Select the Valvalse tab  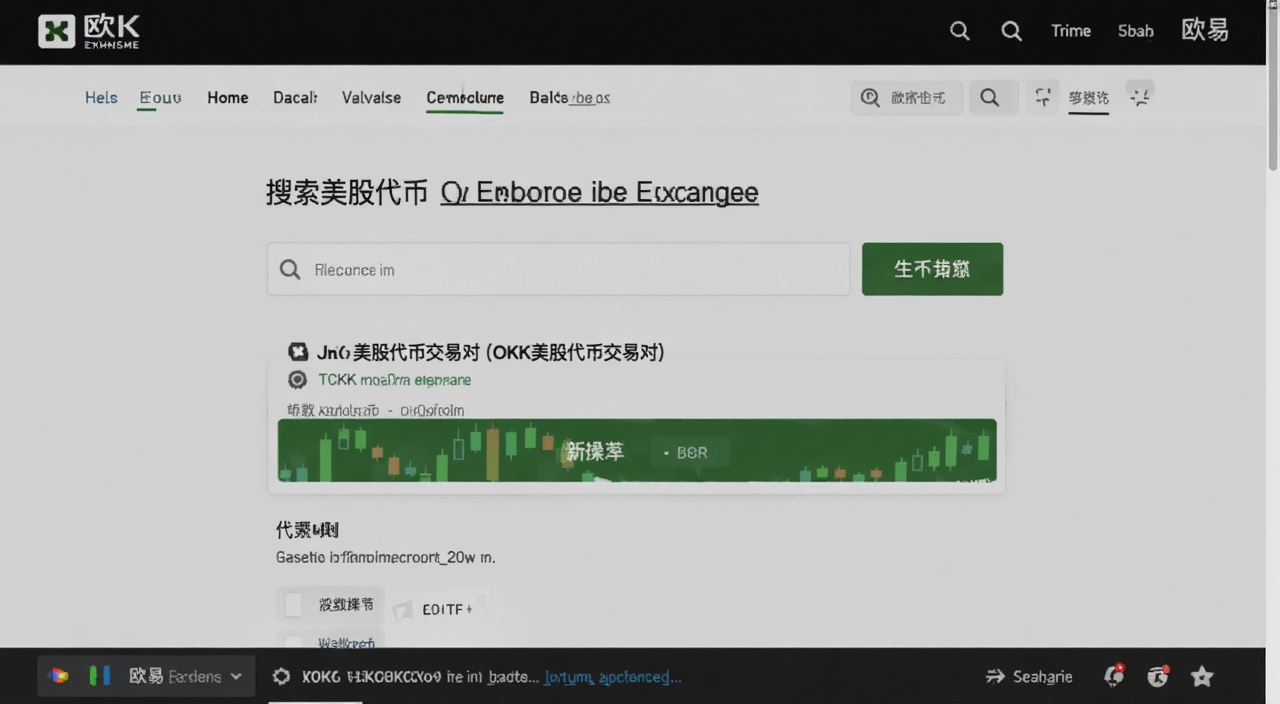click(x=371, y=97)
